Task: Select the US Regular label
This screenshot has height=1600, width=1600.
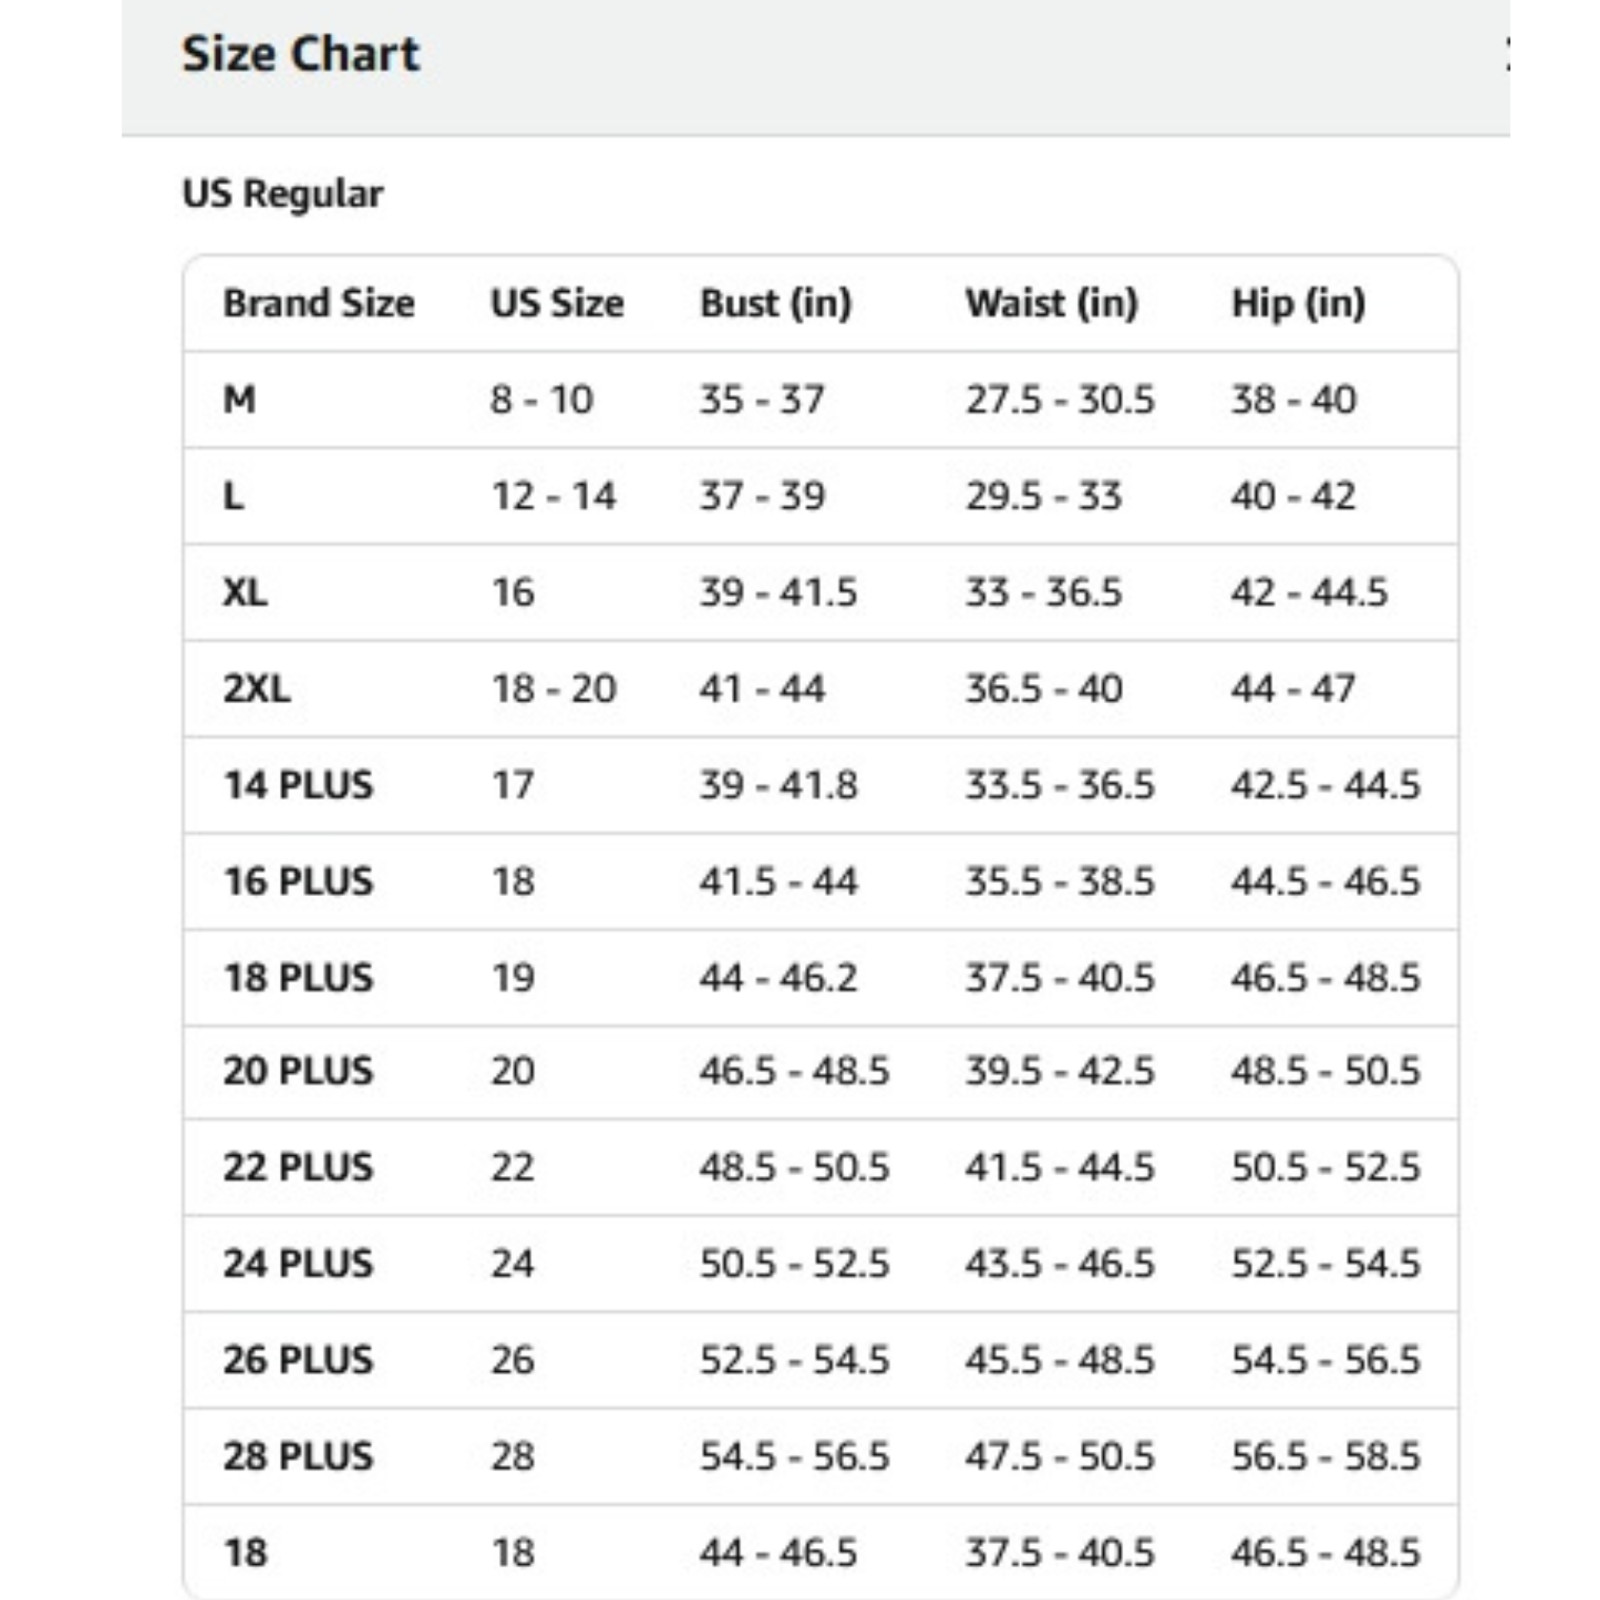Action: 283,194
